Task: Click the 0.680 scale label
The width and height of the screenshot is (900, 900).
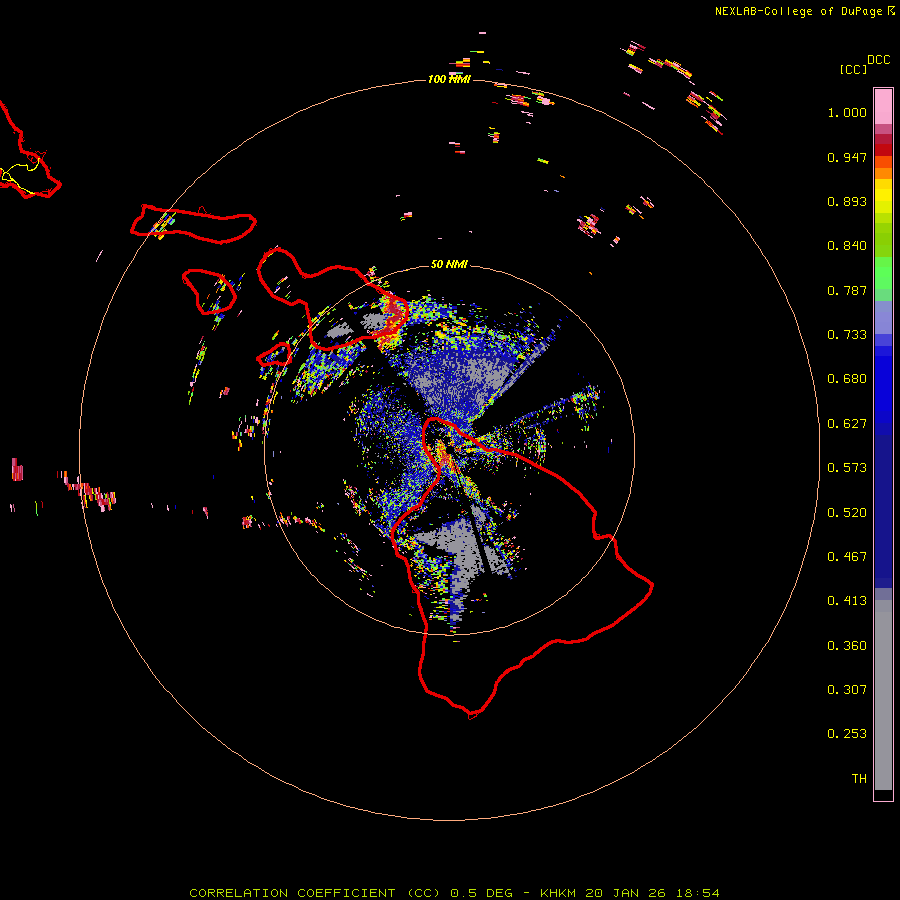Action: point(847,379)
